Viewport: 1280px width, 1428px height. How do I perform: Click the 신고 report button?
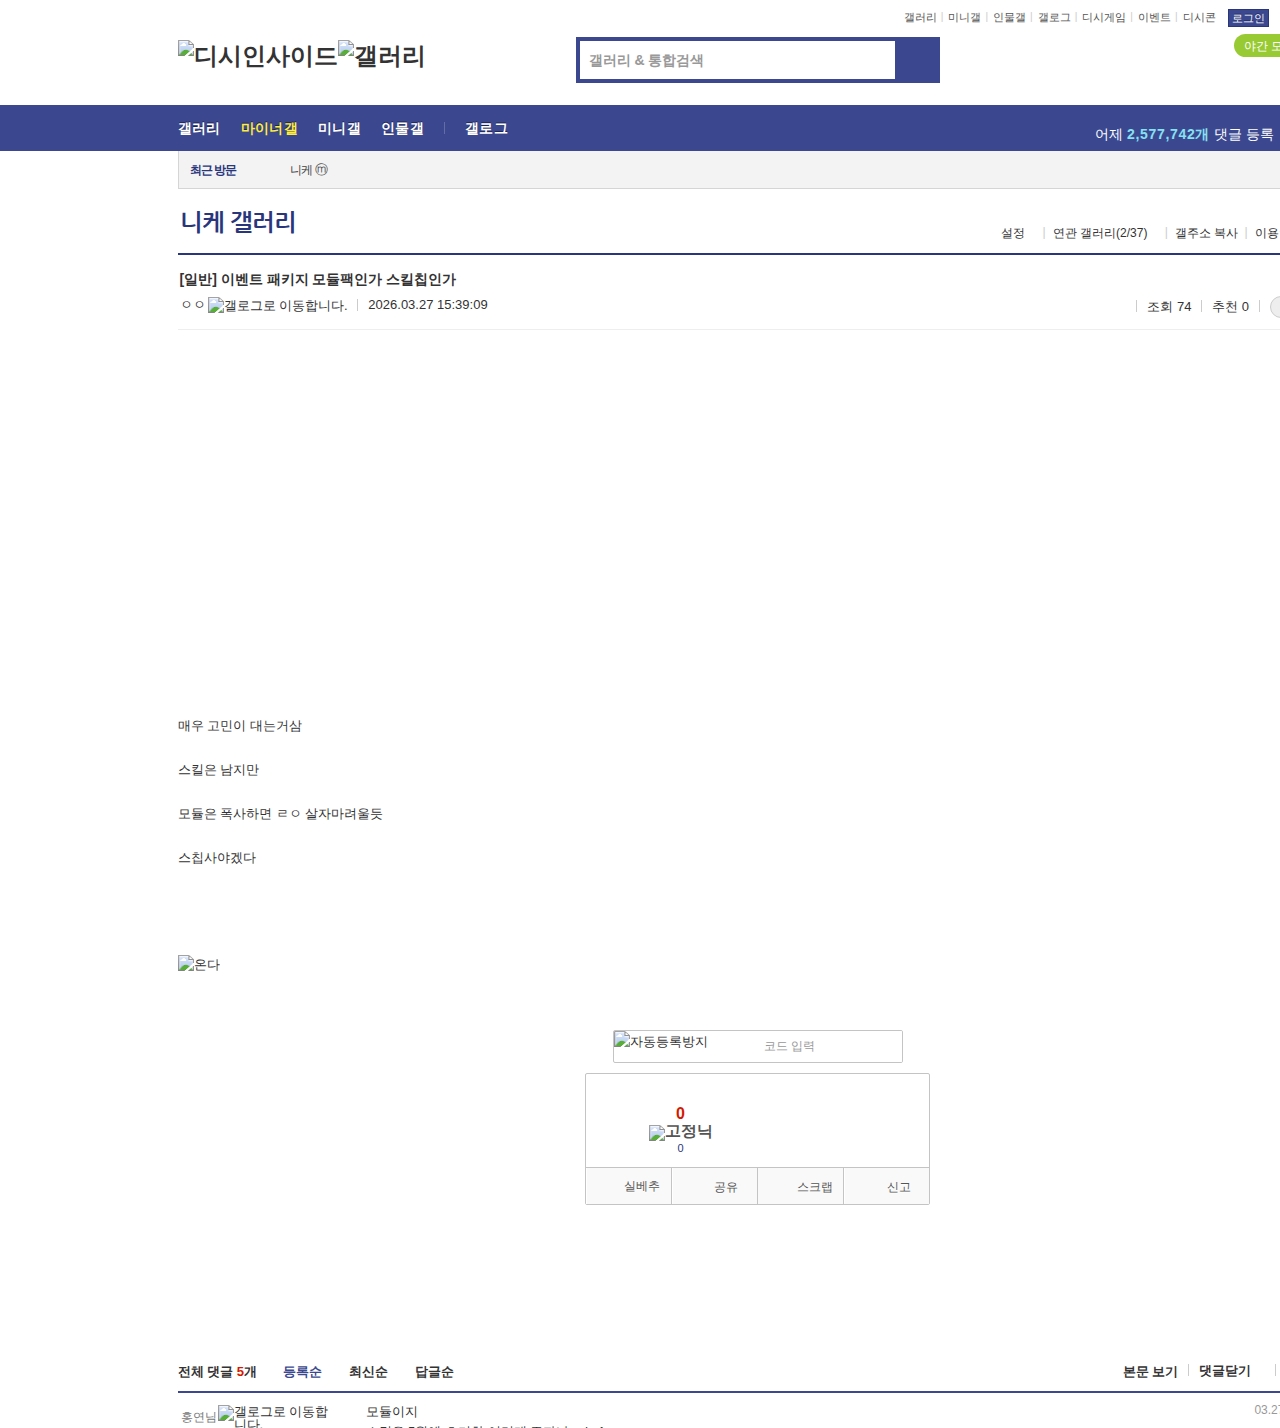click(x=898, y=1187)
